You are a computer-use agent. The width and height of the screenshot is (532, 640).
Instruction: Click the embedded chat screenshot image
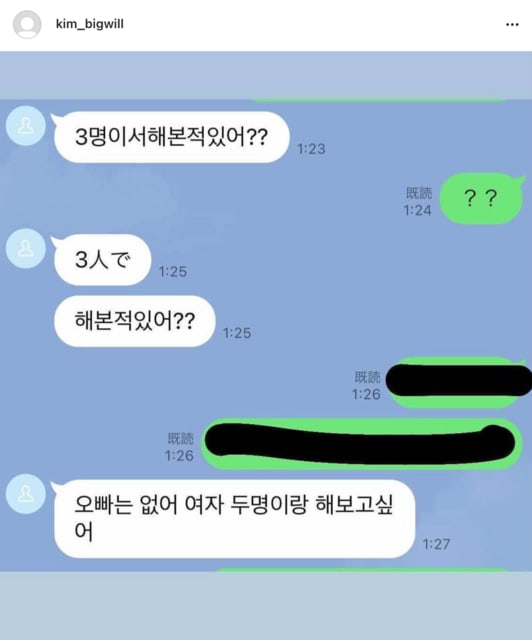(266, 345)
